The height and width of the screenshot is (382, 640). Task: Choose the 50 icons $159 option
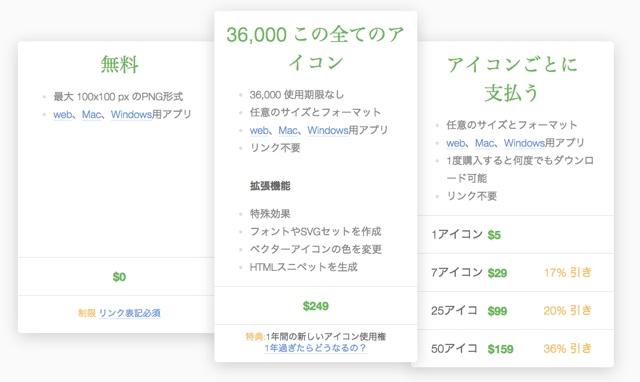pos(516,349)
